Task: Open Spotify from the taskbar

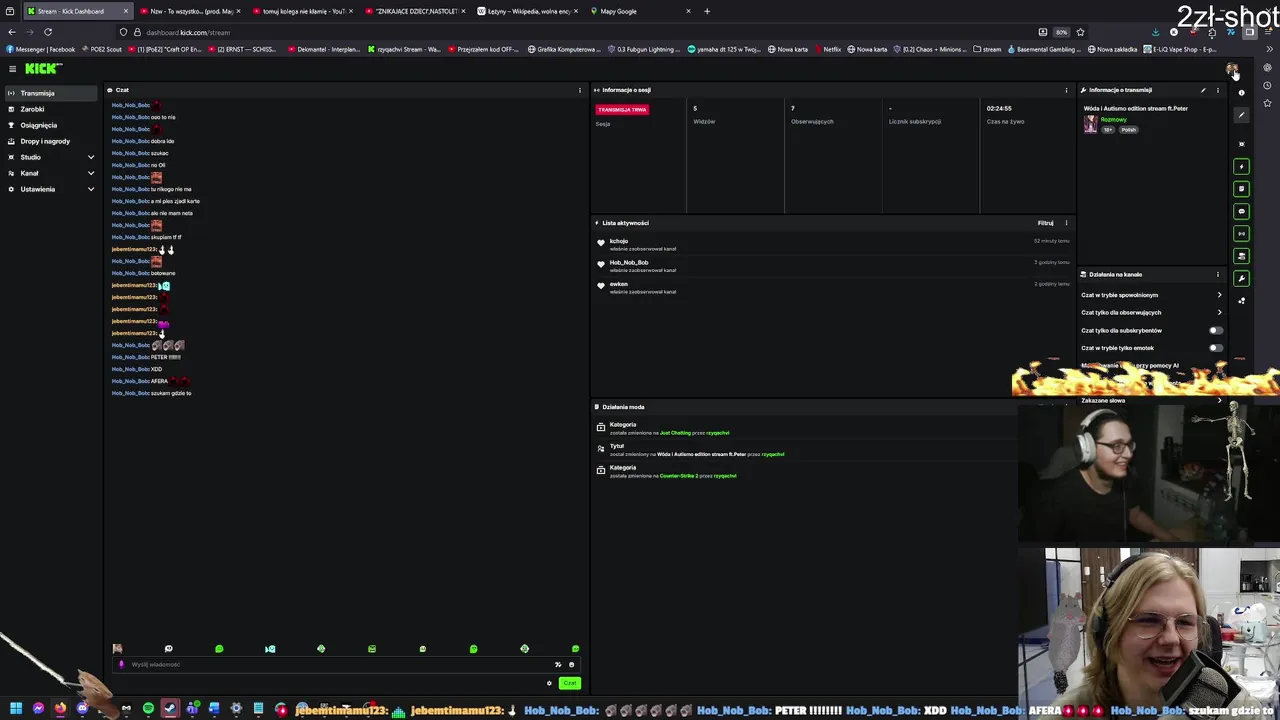Action: point(148,709)
